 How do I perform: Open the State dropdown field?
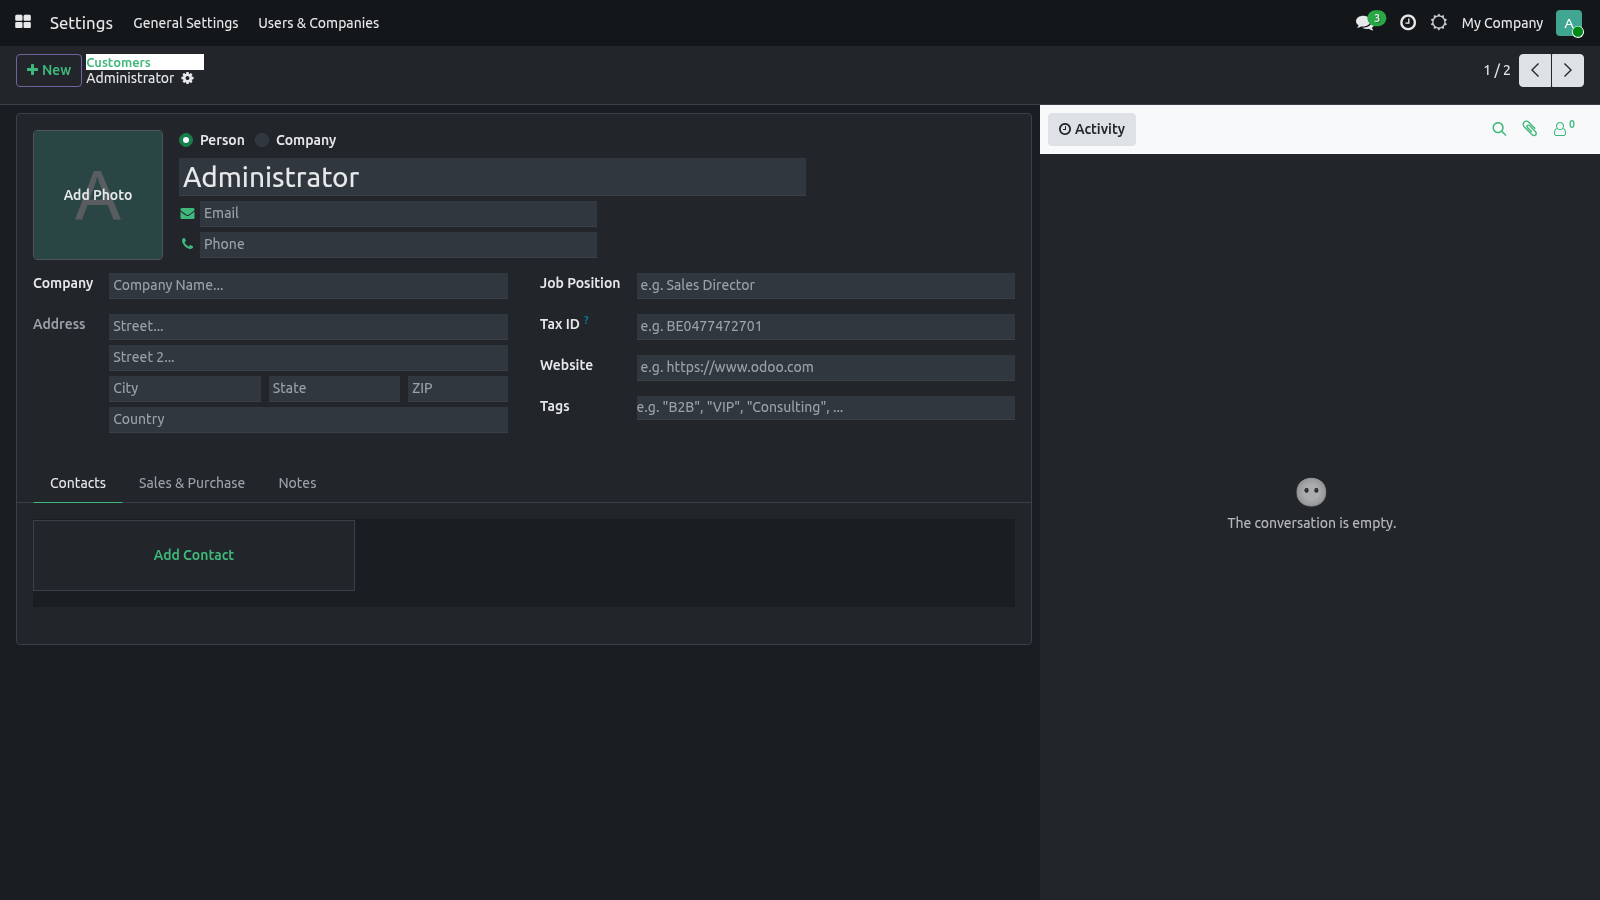pyautogui.click(x=334, y=389)
